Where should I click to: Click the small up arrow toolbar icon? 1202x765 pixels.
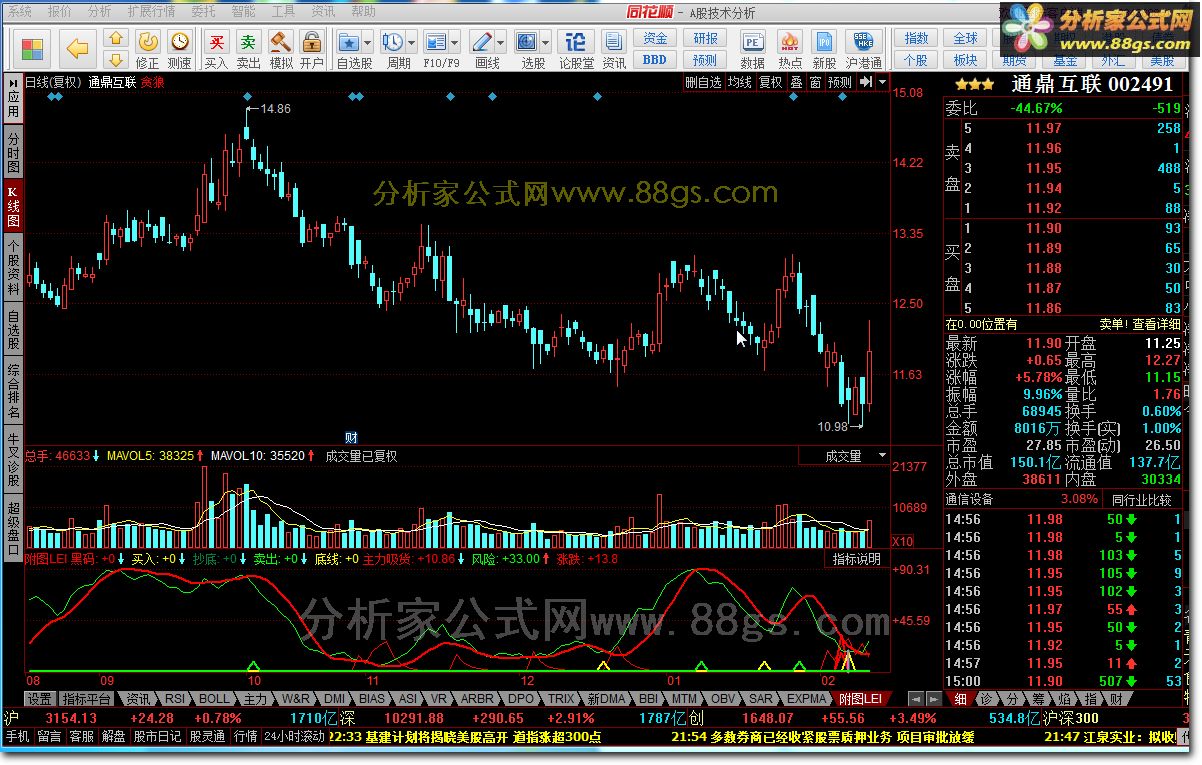point(115,39)
